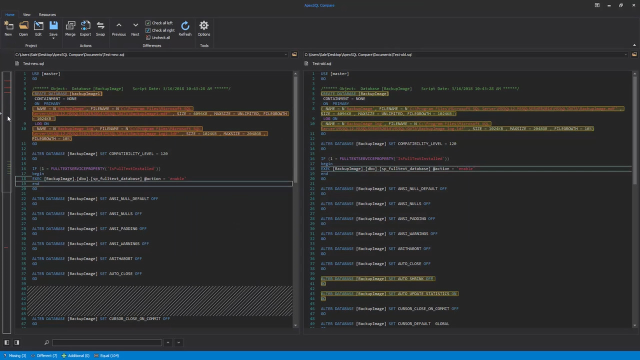
Task: Click the EXEC sp_fulltext_database line in left pane
Action: (x=109, y=178)
